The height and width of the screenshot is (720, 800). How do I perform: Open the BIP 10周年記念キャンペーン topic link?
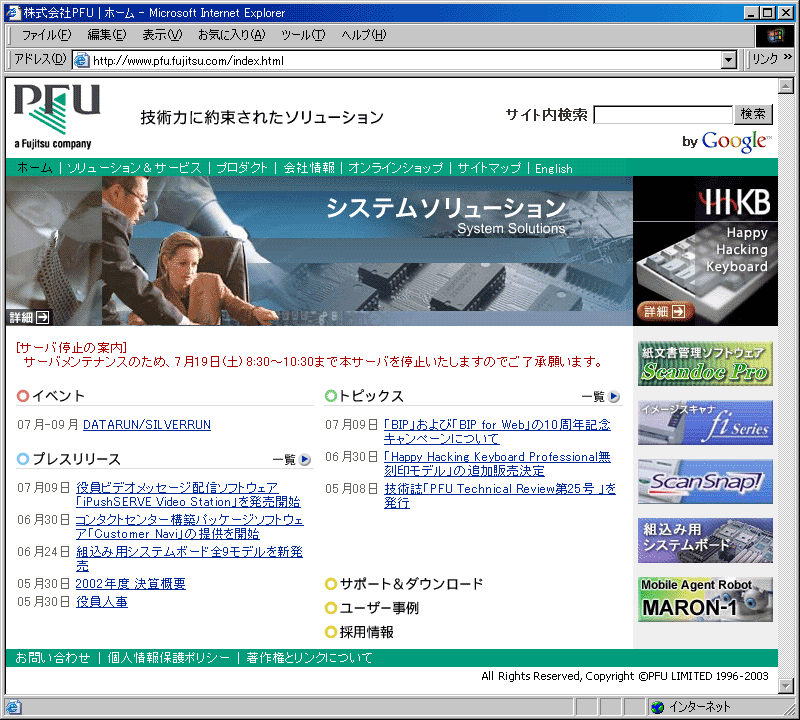(497, 432)
